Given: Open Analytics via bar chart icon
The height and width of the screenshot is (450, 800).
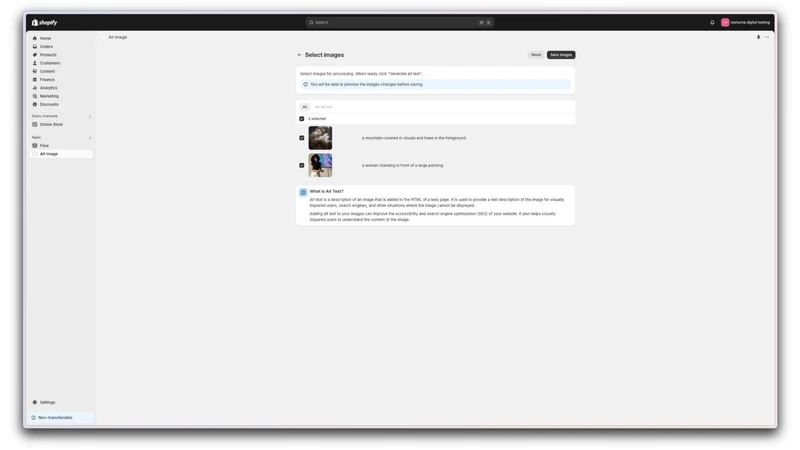Looking at the screenshot, I should coord(35,88).
